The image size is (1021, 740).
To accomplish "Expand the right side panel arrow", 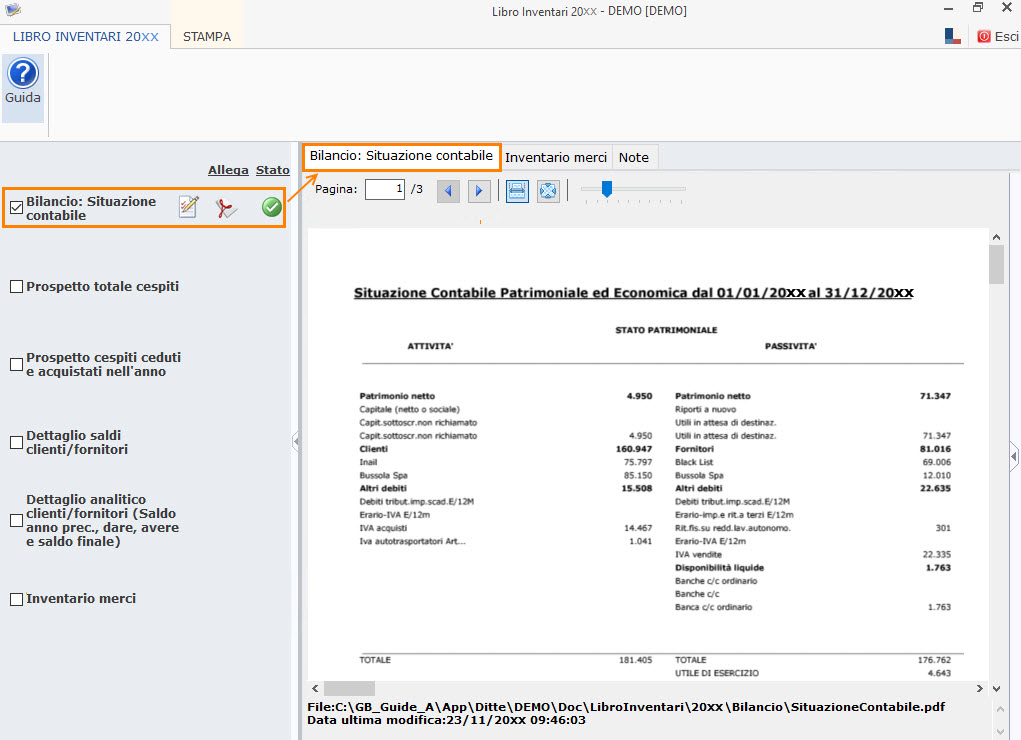I will (x=1014, y=457).
